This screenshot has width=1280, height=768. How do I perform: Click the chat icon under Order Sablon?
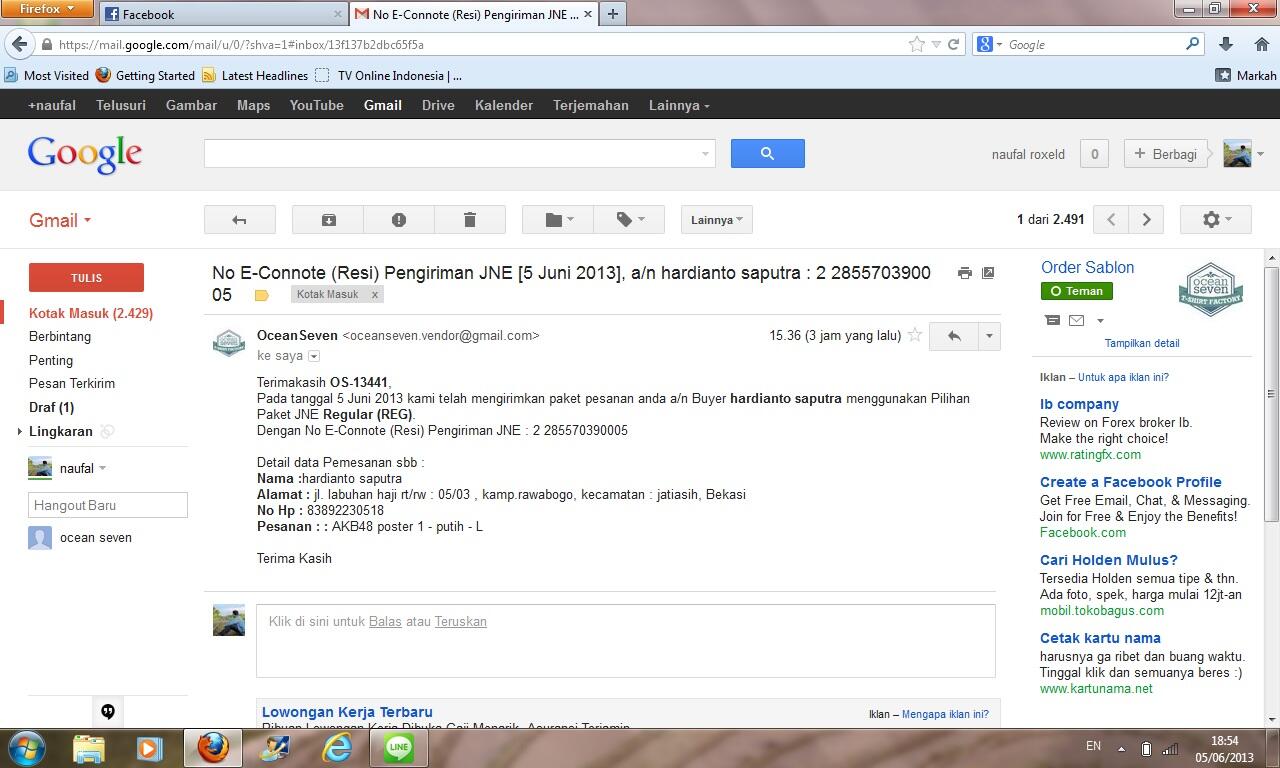pos(1052,320)
